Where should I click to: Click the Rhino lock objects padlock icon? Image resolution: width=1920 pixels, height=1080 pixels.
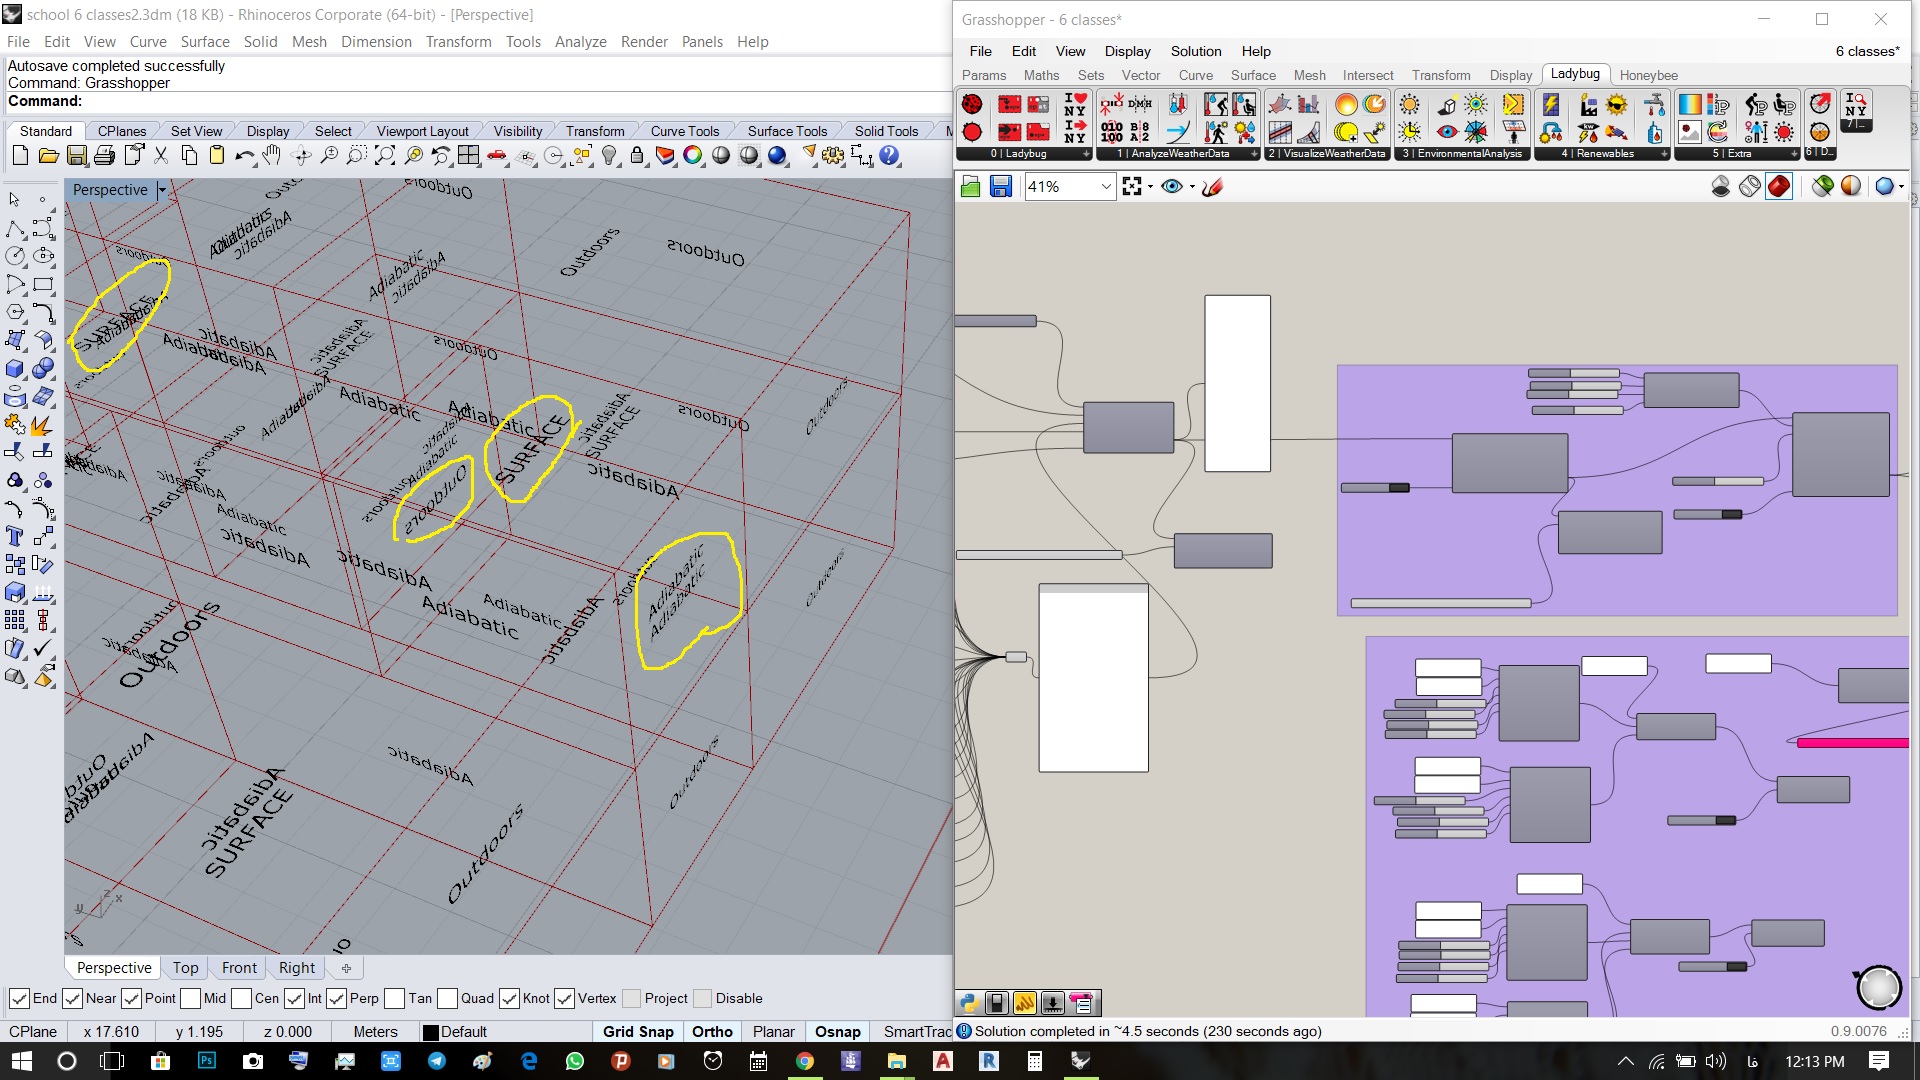pos(636,156)
